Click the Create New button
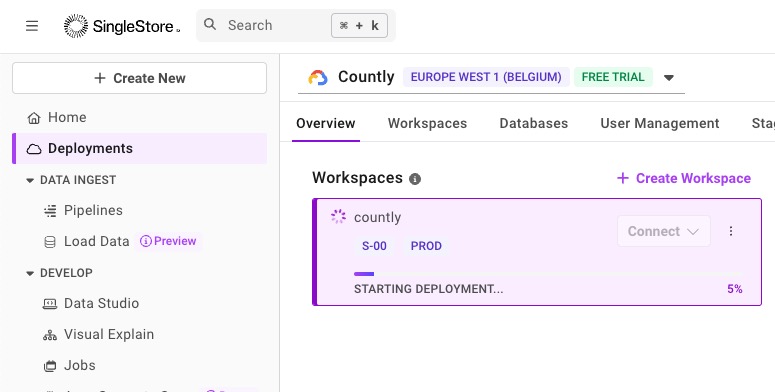The image size is (775, 392). tap(139, 78)
